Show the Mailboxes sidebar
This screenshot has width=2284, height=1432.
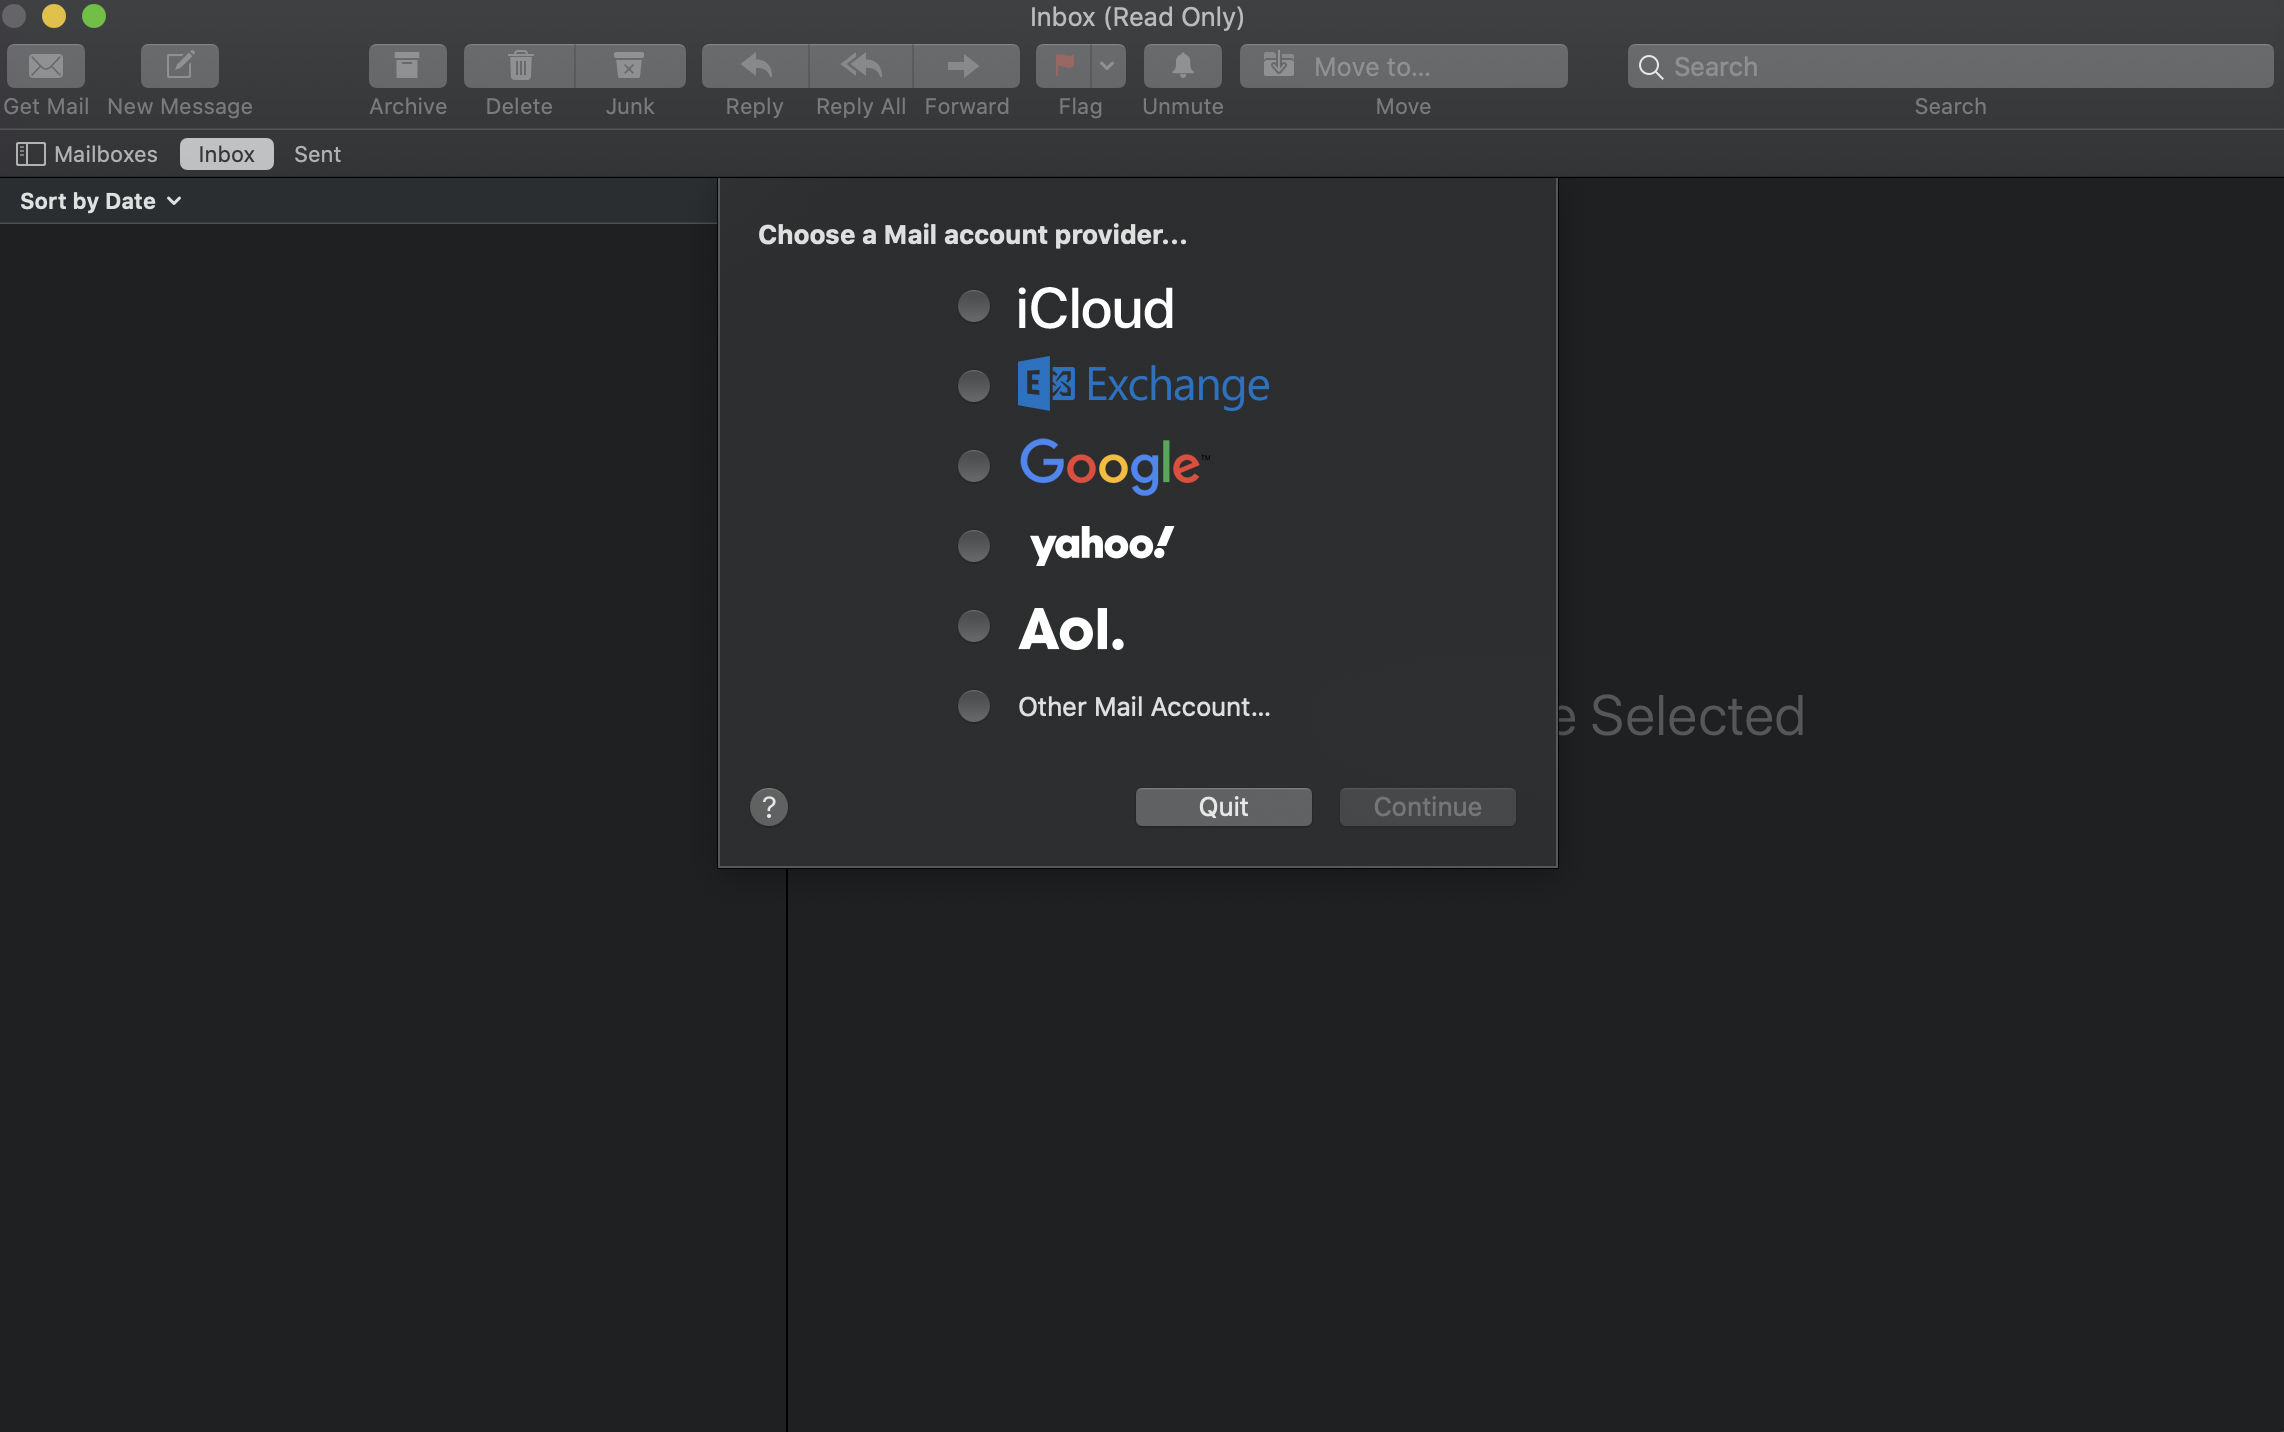(87, 154)
